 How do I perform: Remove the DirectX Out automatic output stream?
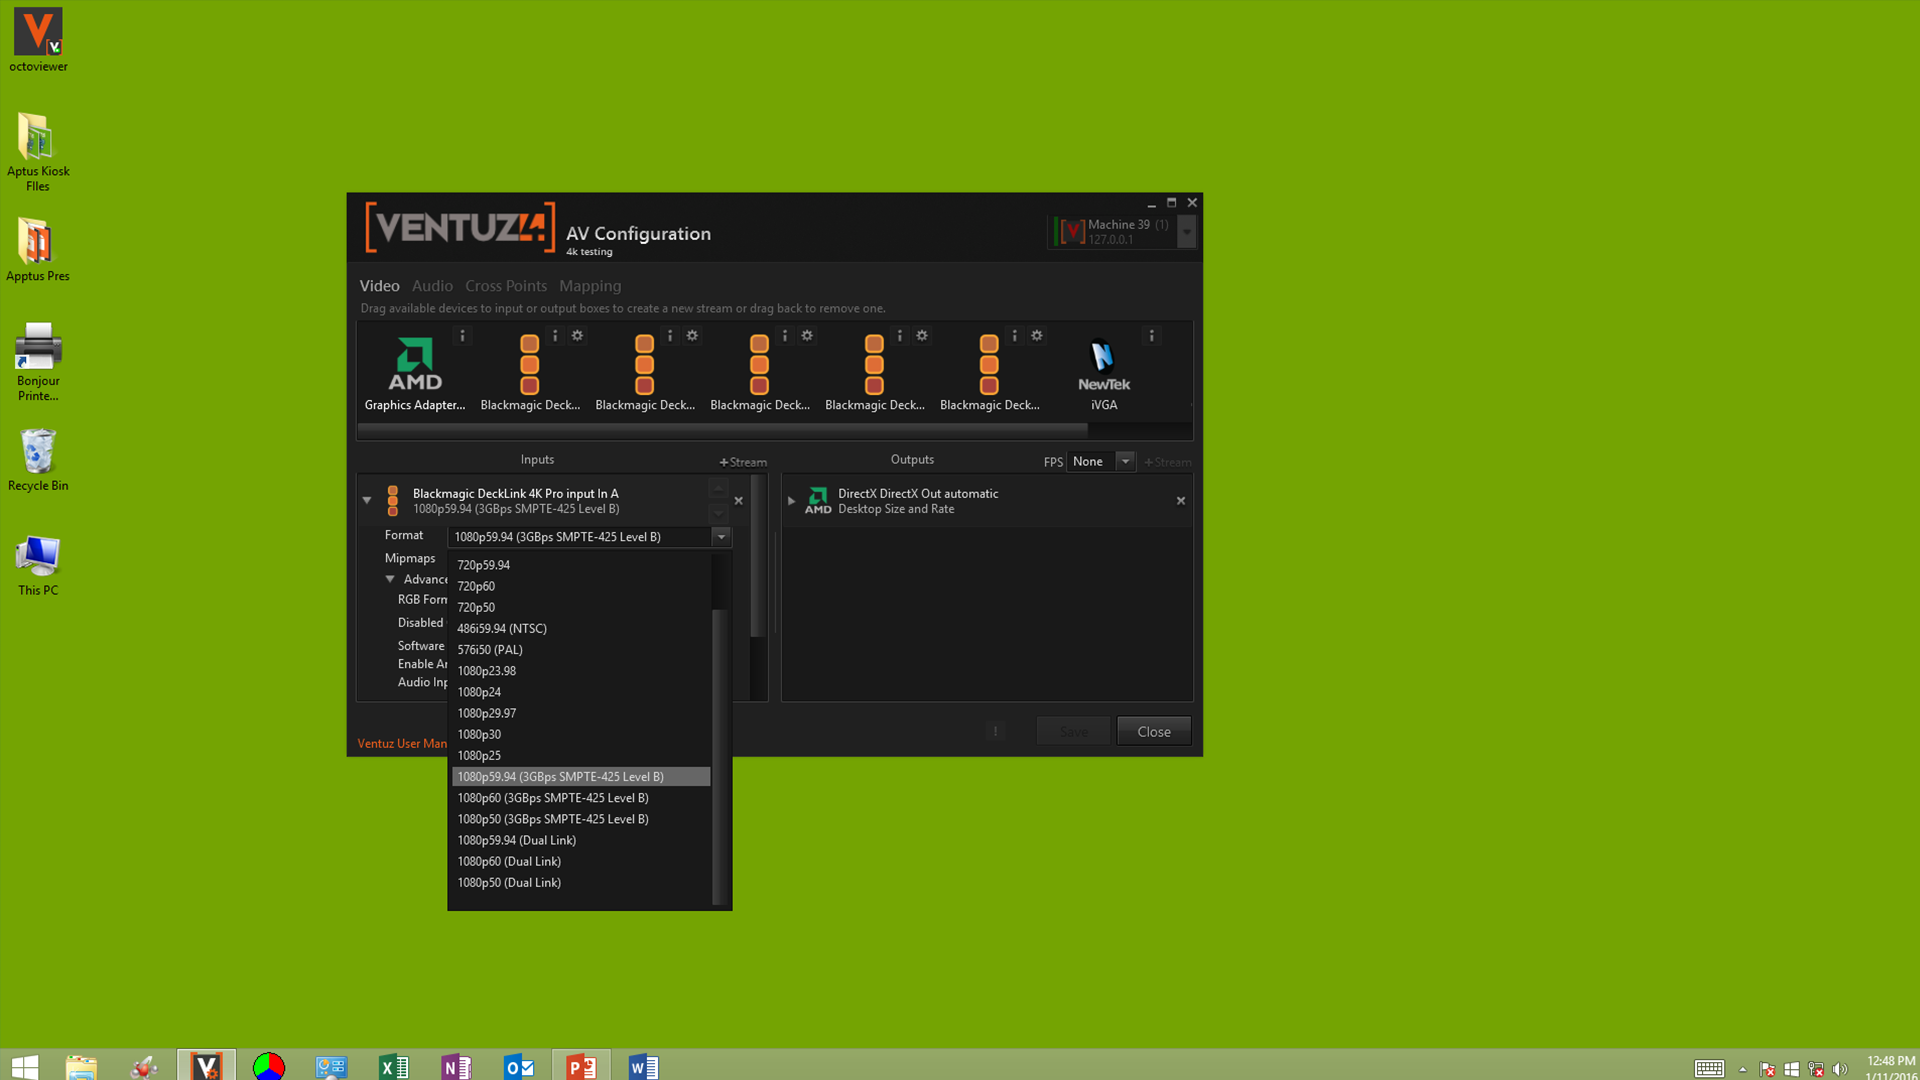(x=1181, y=501)
